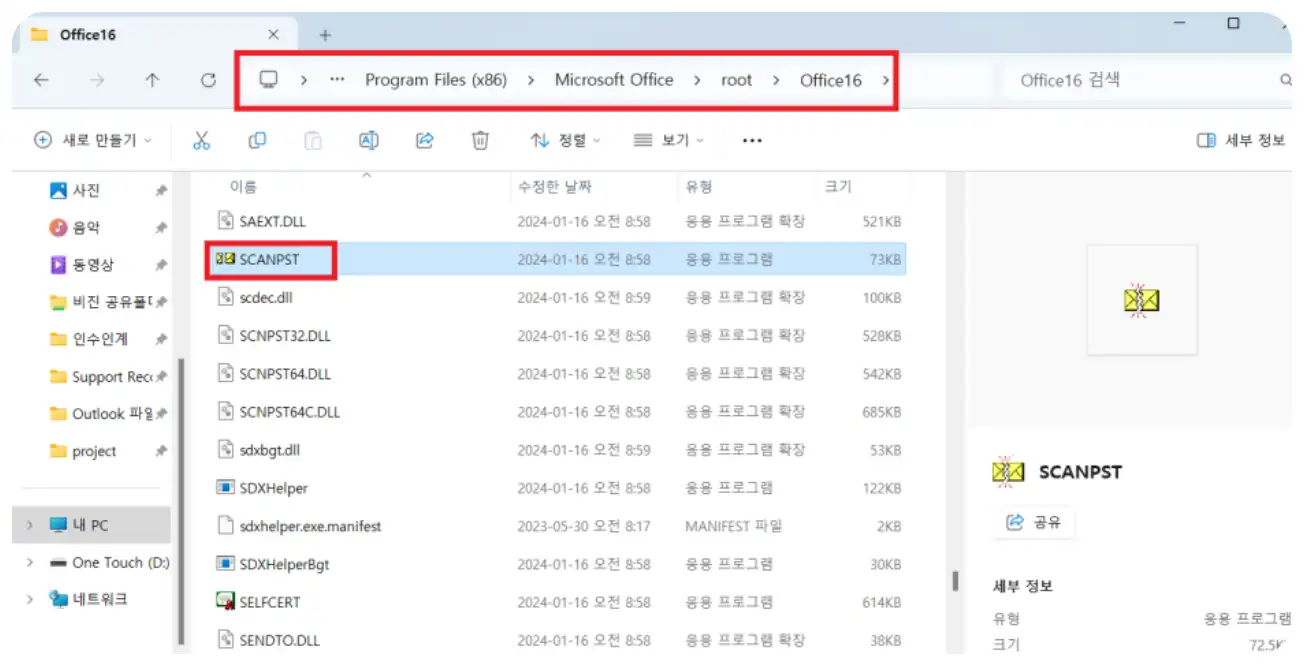Image resolution: width=1304 pixels, height=666 pixels.
Task: Click the Rename icon in toolbar
Action: pos(369,141)
